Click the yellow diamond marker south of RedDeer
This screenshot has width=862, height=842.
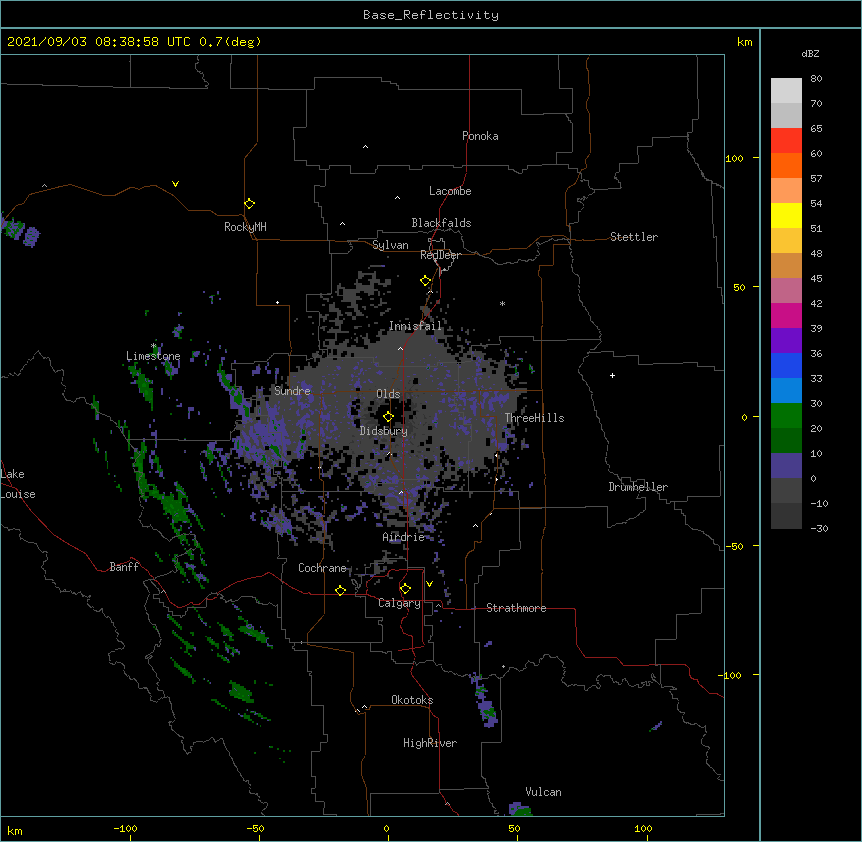[425, 281]
